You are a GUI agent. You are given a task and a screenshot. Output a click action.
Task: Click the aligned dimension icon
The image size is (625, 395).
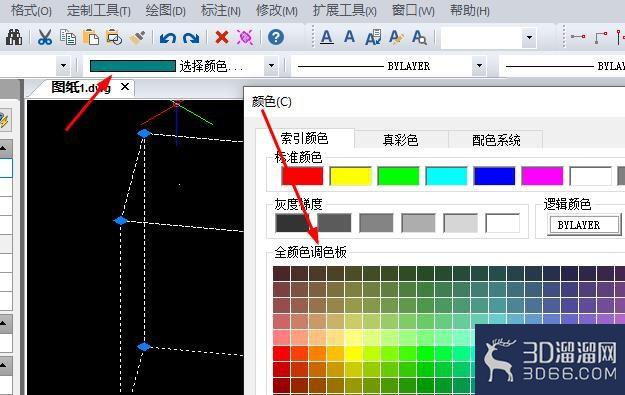tap(601, 37)
